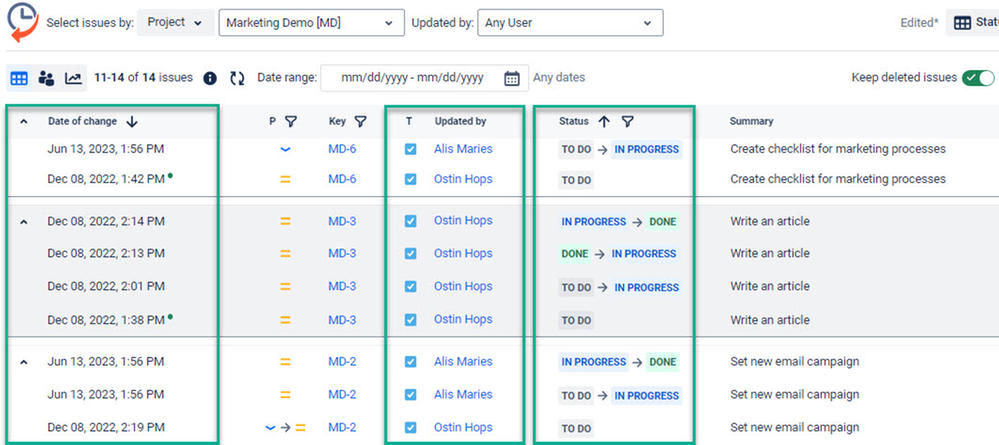
Task: Click the Any dates label
Action: (x=559, y=78)
